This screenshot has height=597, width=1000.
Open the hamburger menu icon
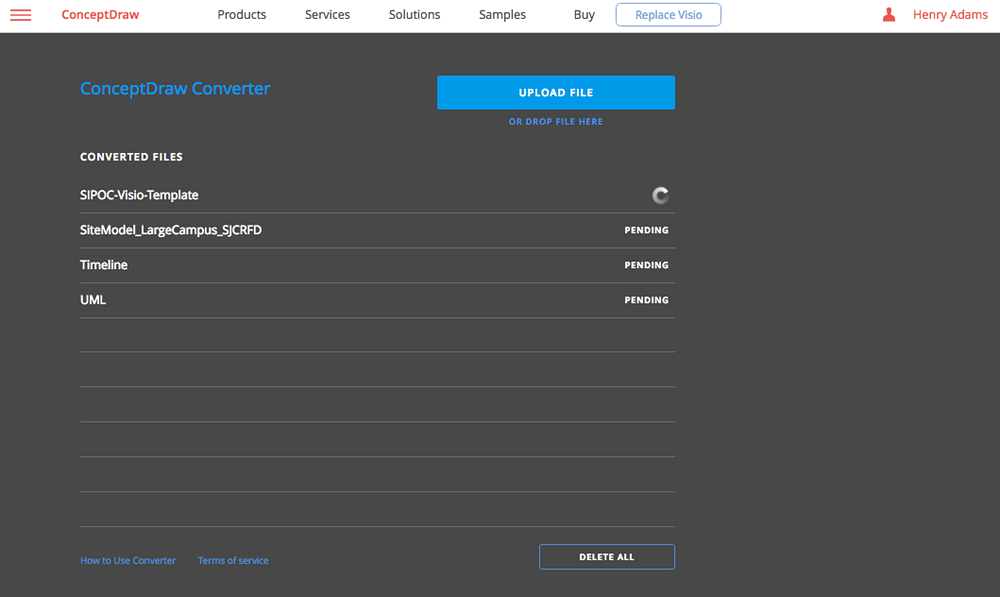(x=20, y=15)
